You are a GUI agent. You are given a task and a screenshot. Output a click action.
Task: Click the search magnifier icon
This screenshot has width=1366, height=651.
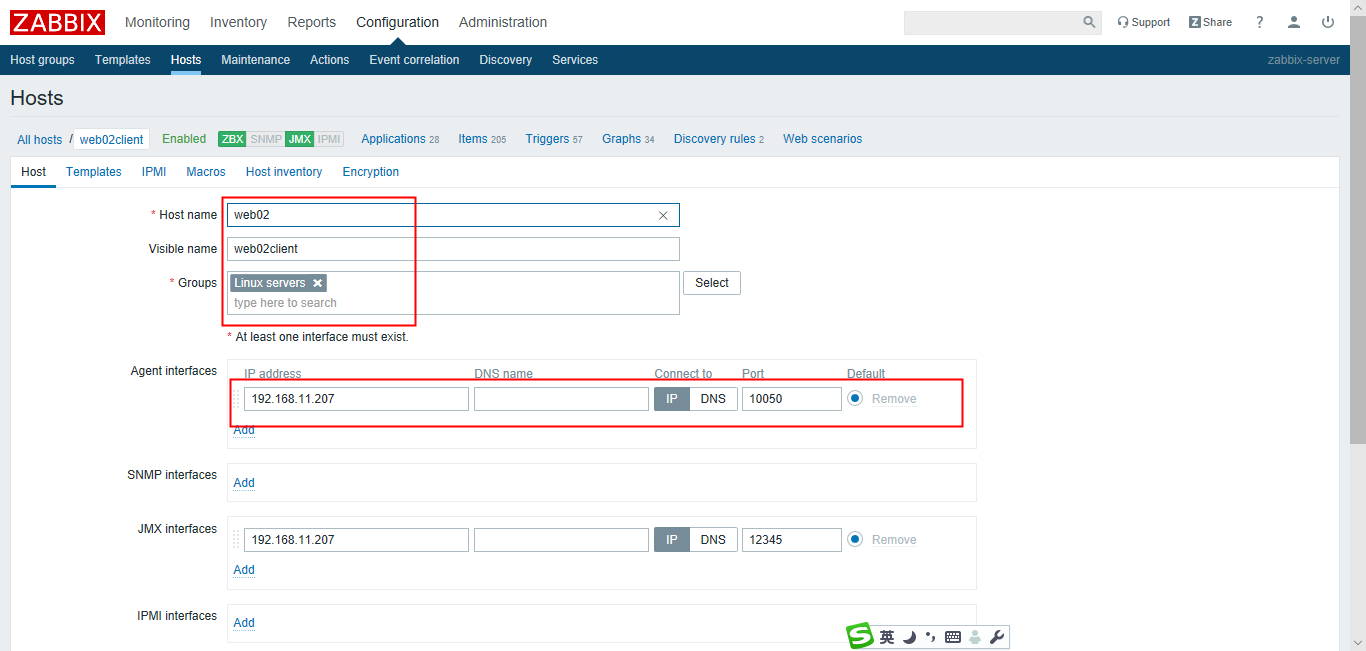[x=1089, y=22]
